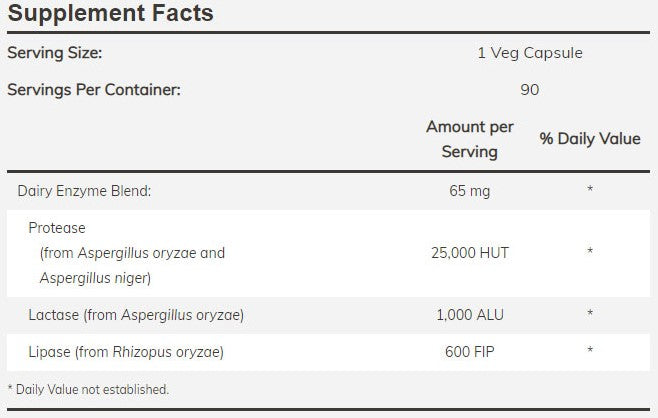Click the Lactase row daily value asterisk
The height and width of the screenshot is (418, 658).
point(590,315)
